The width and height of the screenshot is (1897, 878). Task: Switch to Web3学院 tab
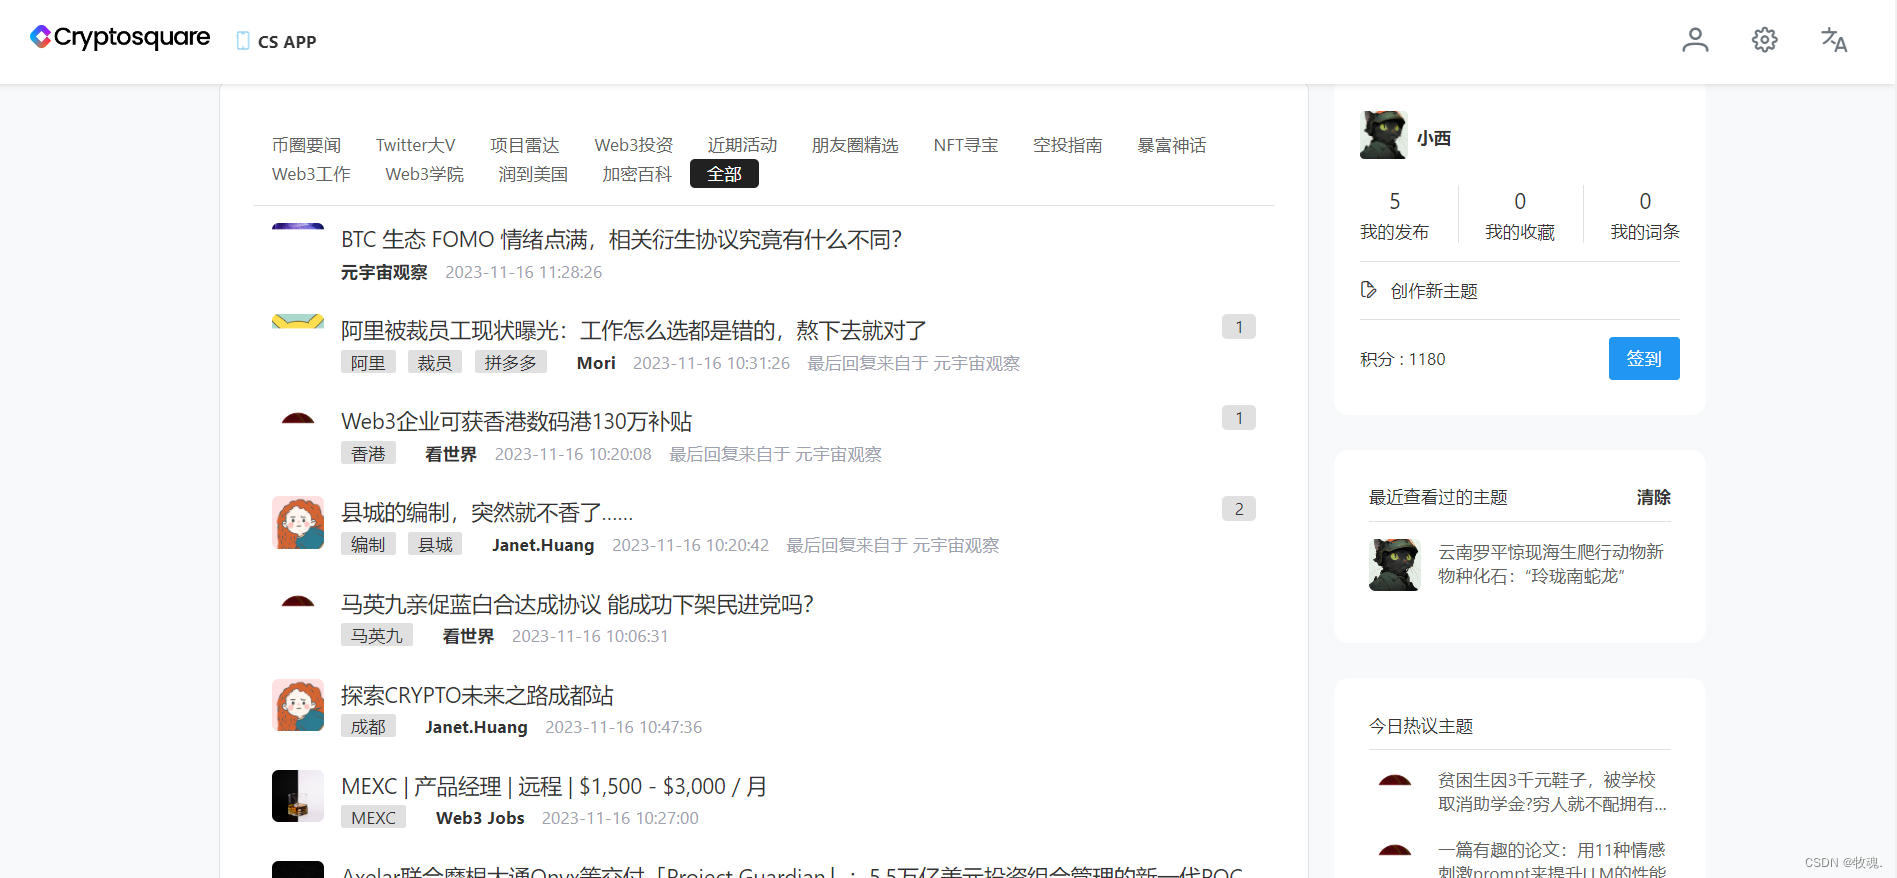click(424, 174)
